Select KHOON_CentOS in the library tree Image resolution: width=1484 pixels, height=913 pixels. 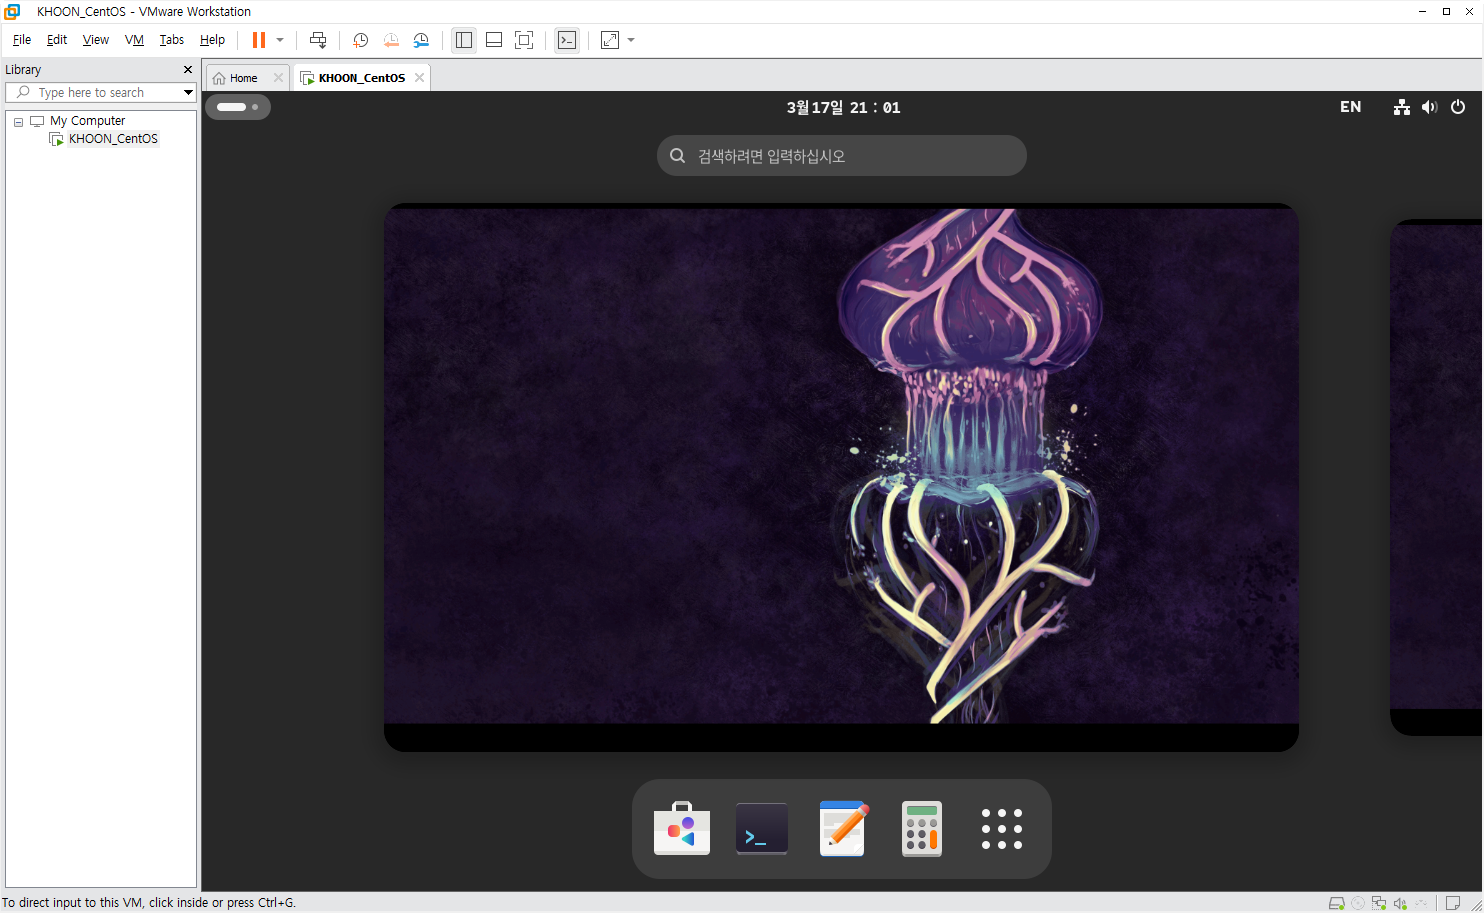tap(113, 139)
